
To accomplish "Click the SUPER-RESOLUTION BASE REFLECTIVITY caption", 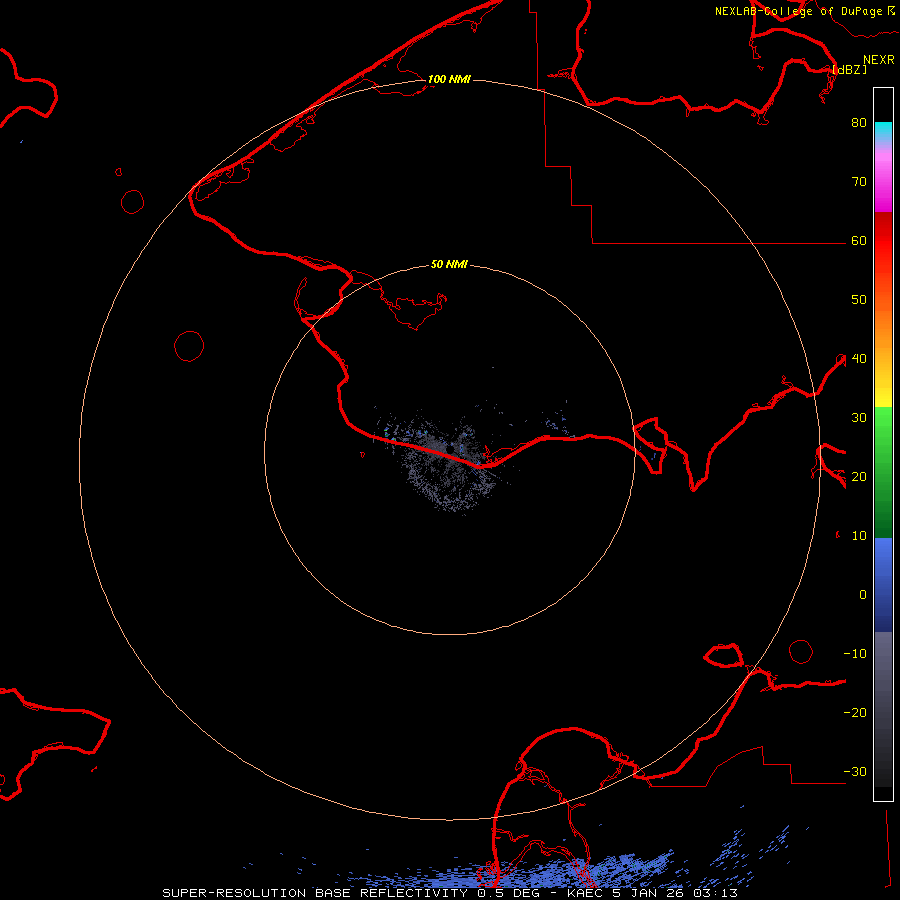I will click(315, 893).
